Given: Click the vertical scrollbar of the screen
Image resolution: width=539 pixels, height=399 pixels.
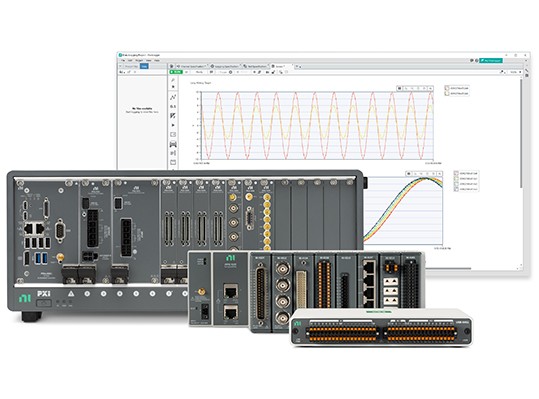Looking at the screenshot, I should (x=521, y=134).
